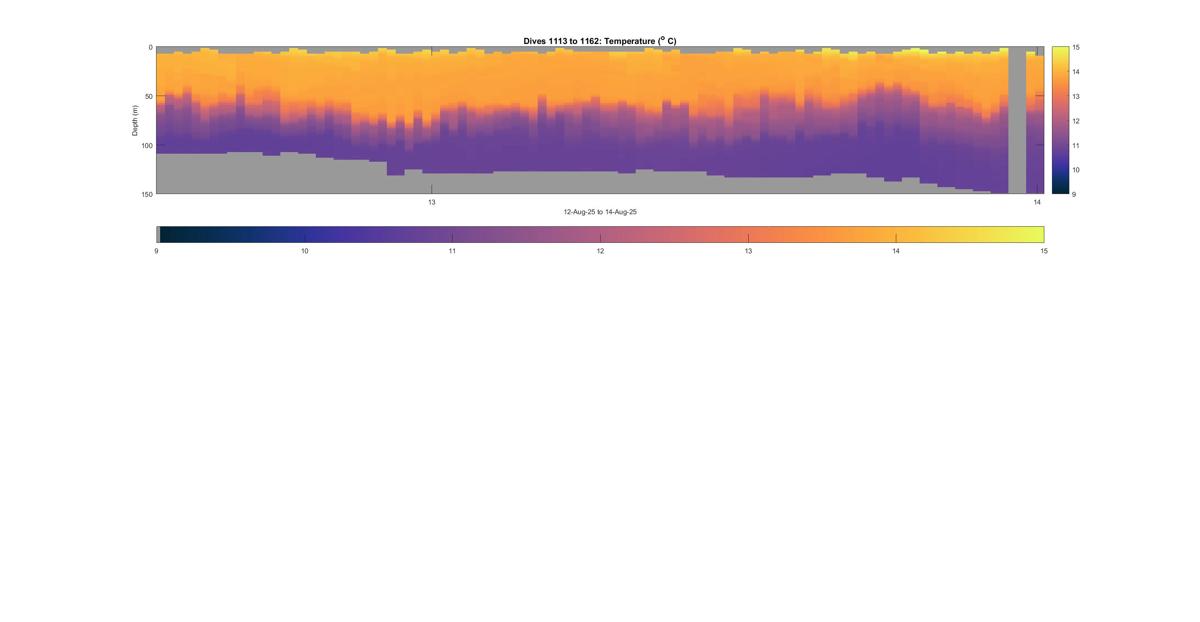Click the "15" tick label on the horizontal colorbar
Image resolution: width=1200 pixels, height=622 pixels.
click(1044, 252)
